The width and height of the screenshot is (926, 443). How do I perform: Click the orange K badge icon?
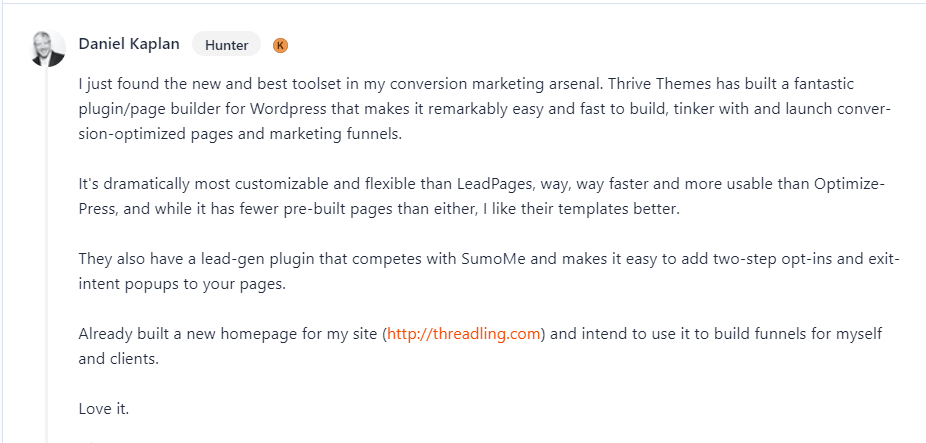[x=281, y=45]
